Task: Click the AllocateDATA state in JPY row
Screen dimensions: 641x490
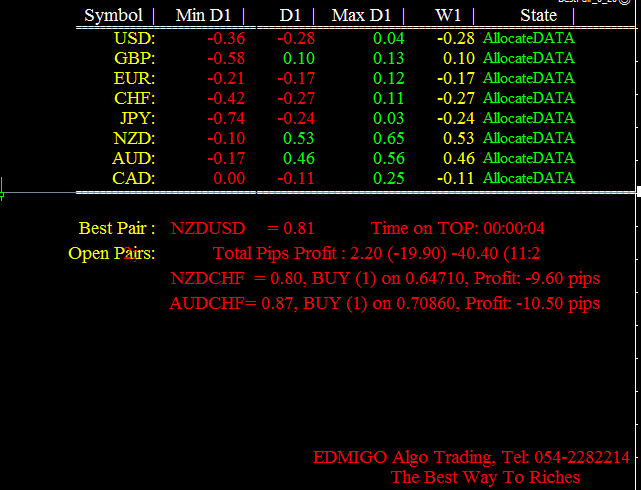Action: [x=529, y=118]
